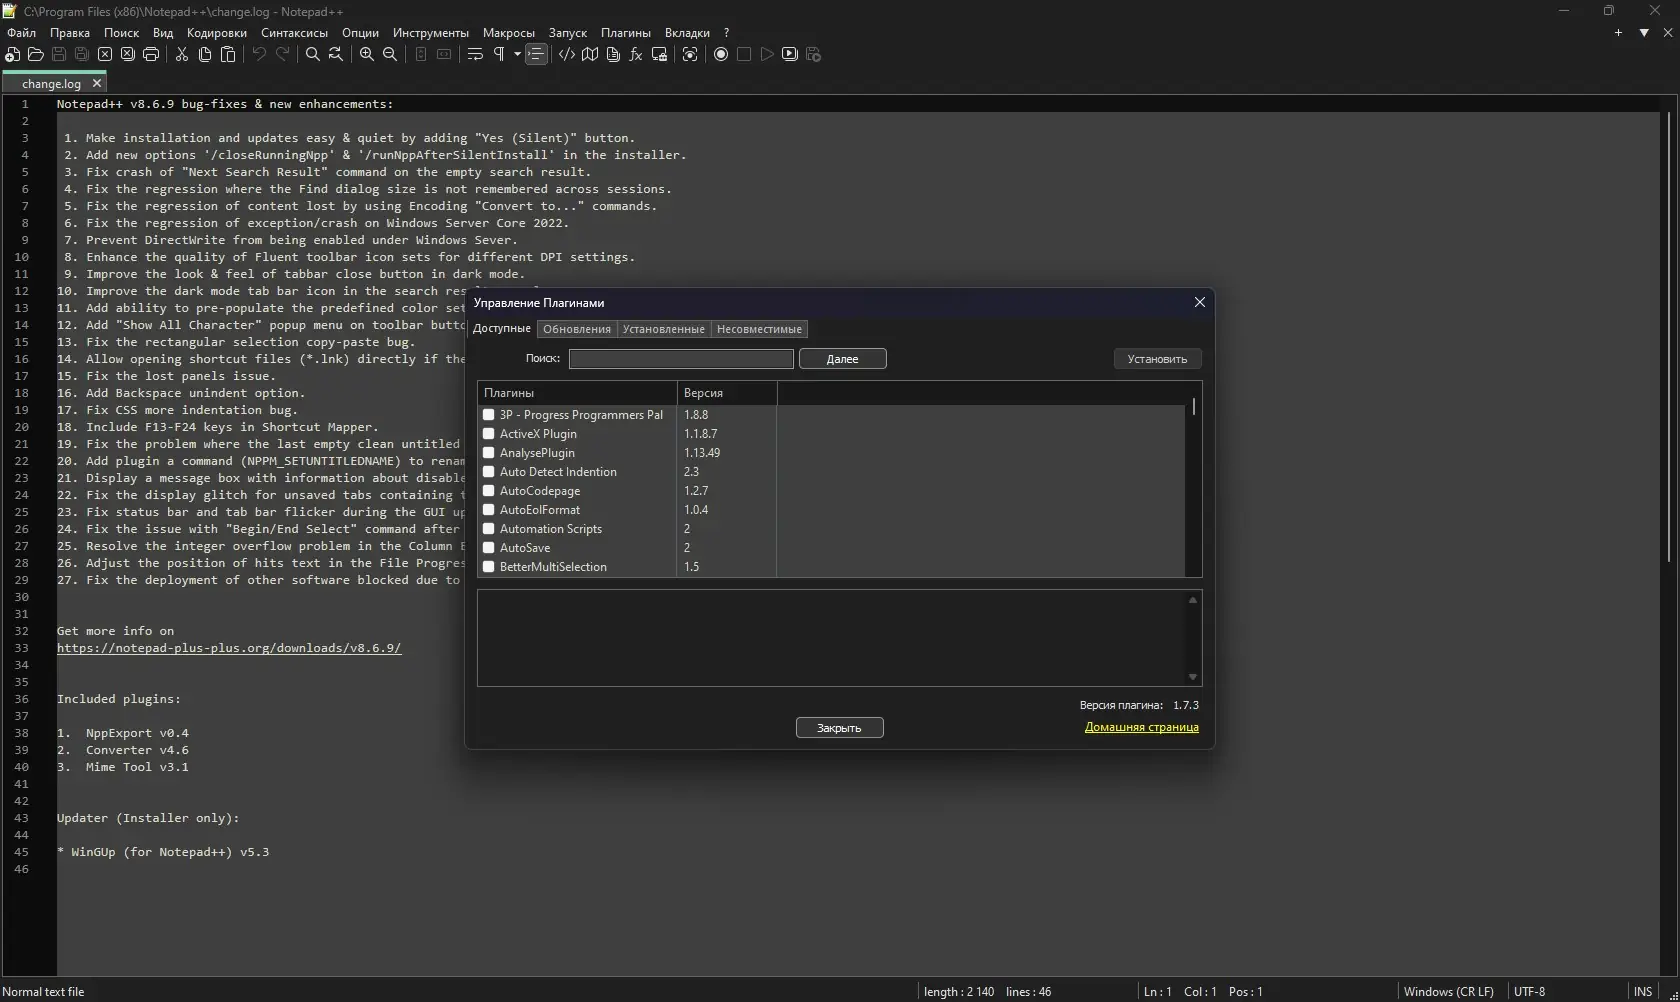
Task: Open the notepad-plus-plus.org downloads link
Action: tap(229, 648)
